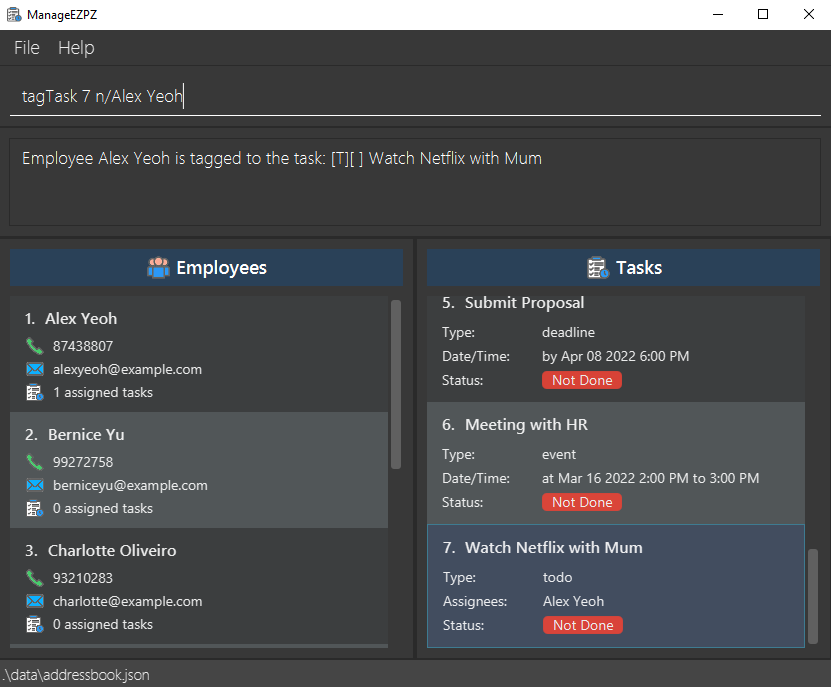Click the 'event' type value
Image resolution: width=831 pixels, height=687 pixels.
tap(559, 454)
